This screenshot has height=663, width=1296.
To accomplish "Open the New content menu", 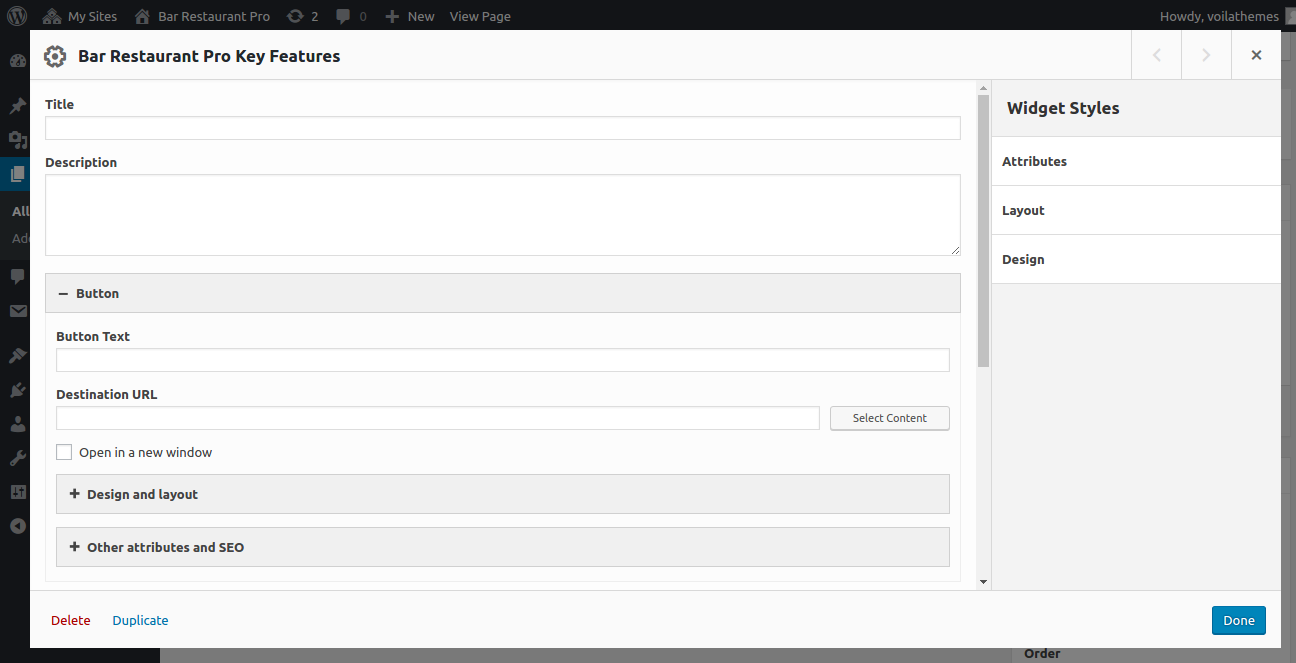I will click(x=410, y=16).
